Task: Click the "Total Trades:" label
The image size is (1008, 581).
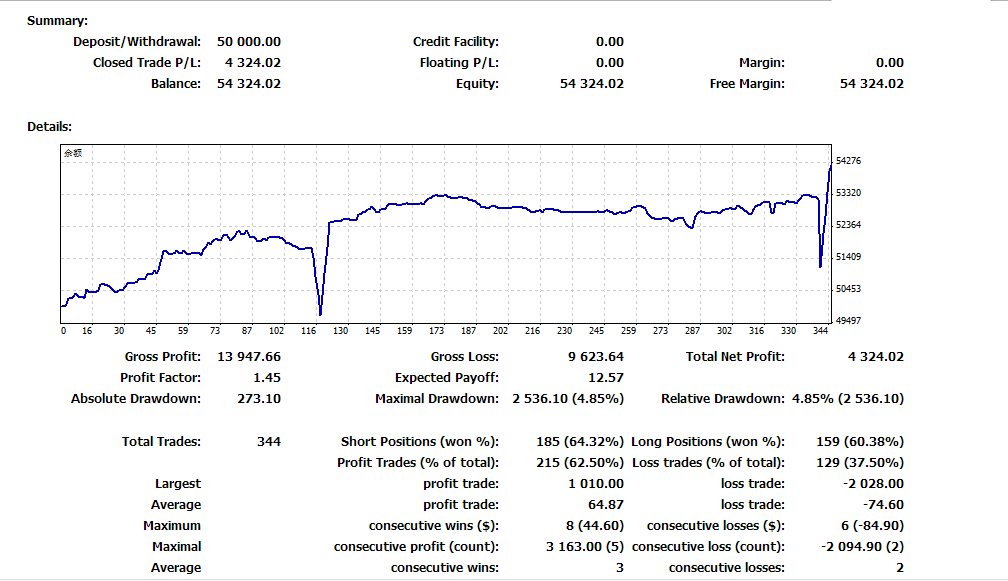Action: pos(161,442)
